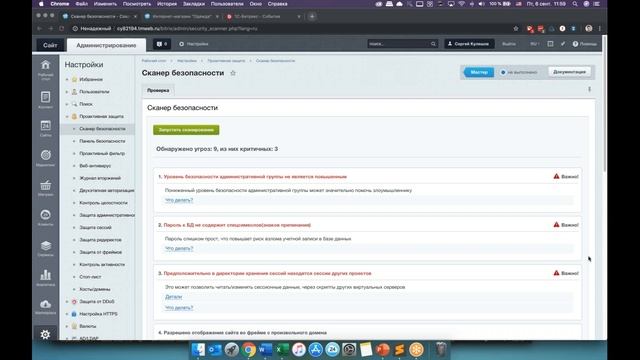The width and height of the screenshot is (640, 360).
Task: Click the search magnifier icon in admin bar
Action: pyautogui.click(x=433, y=44)
